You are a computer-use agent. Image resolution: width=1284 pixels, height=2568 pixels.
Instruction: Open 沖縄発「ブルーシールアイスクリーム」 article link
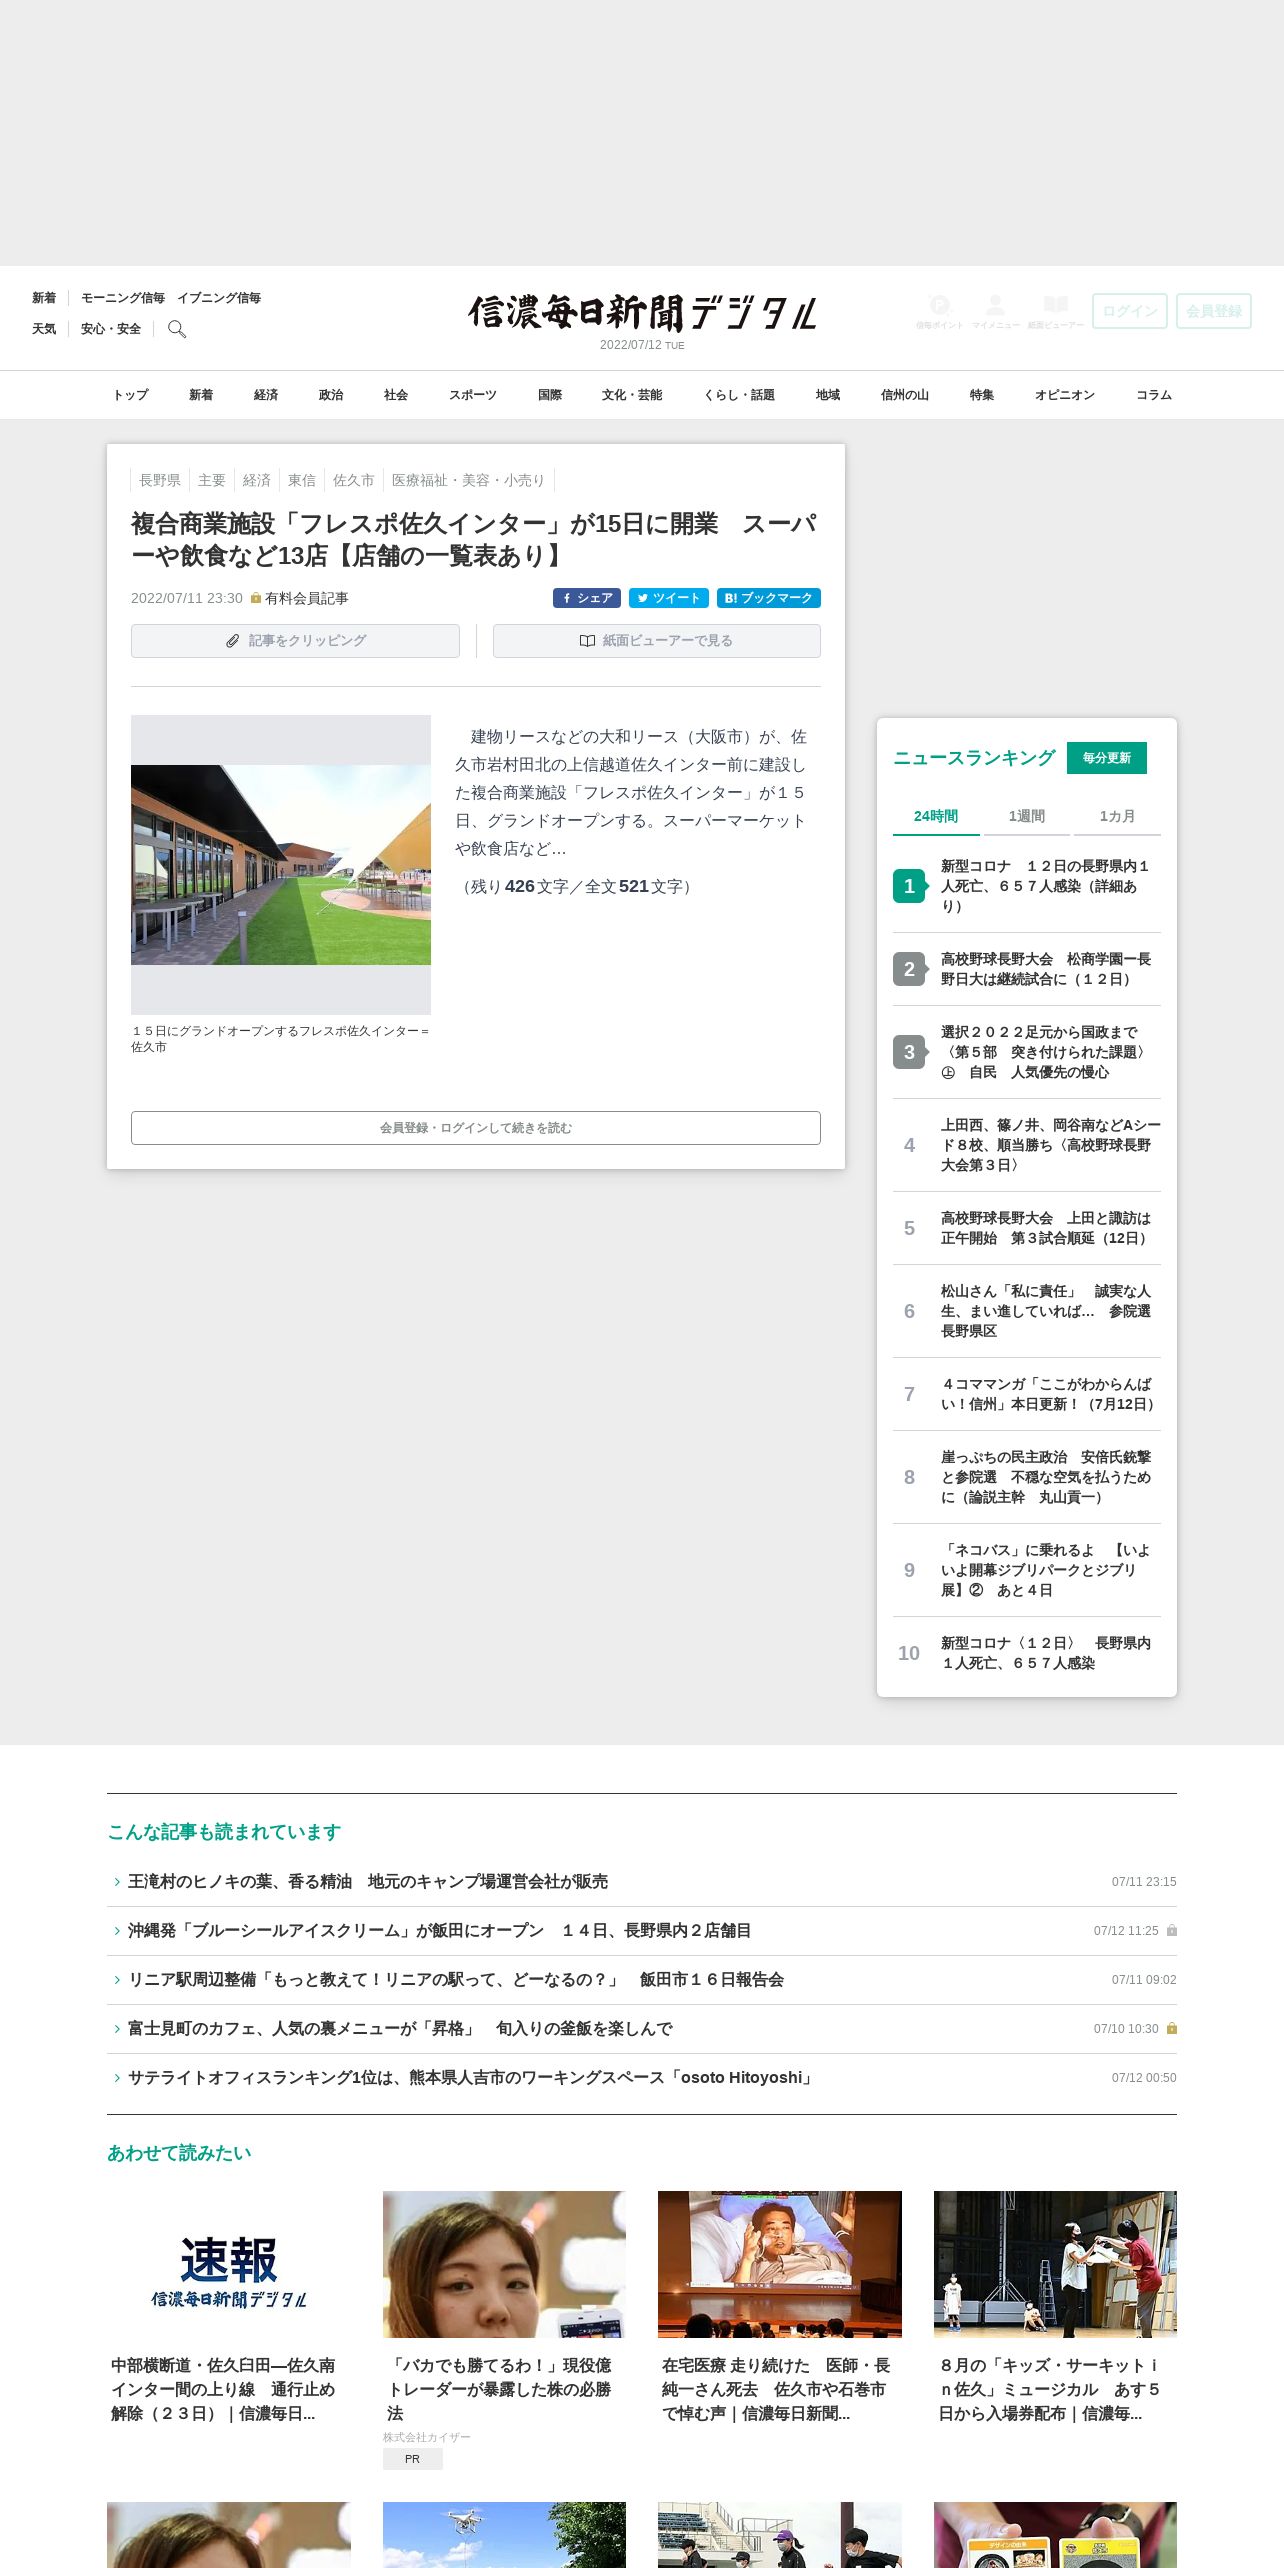[439, 1931]
